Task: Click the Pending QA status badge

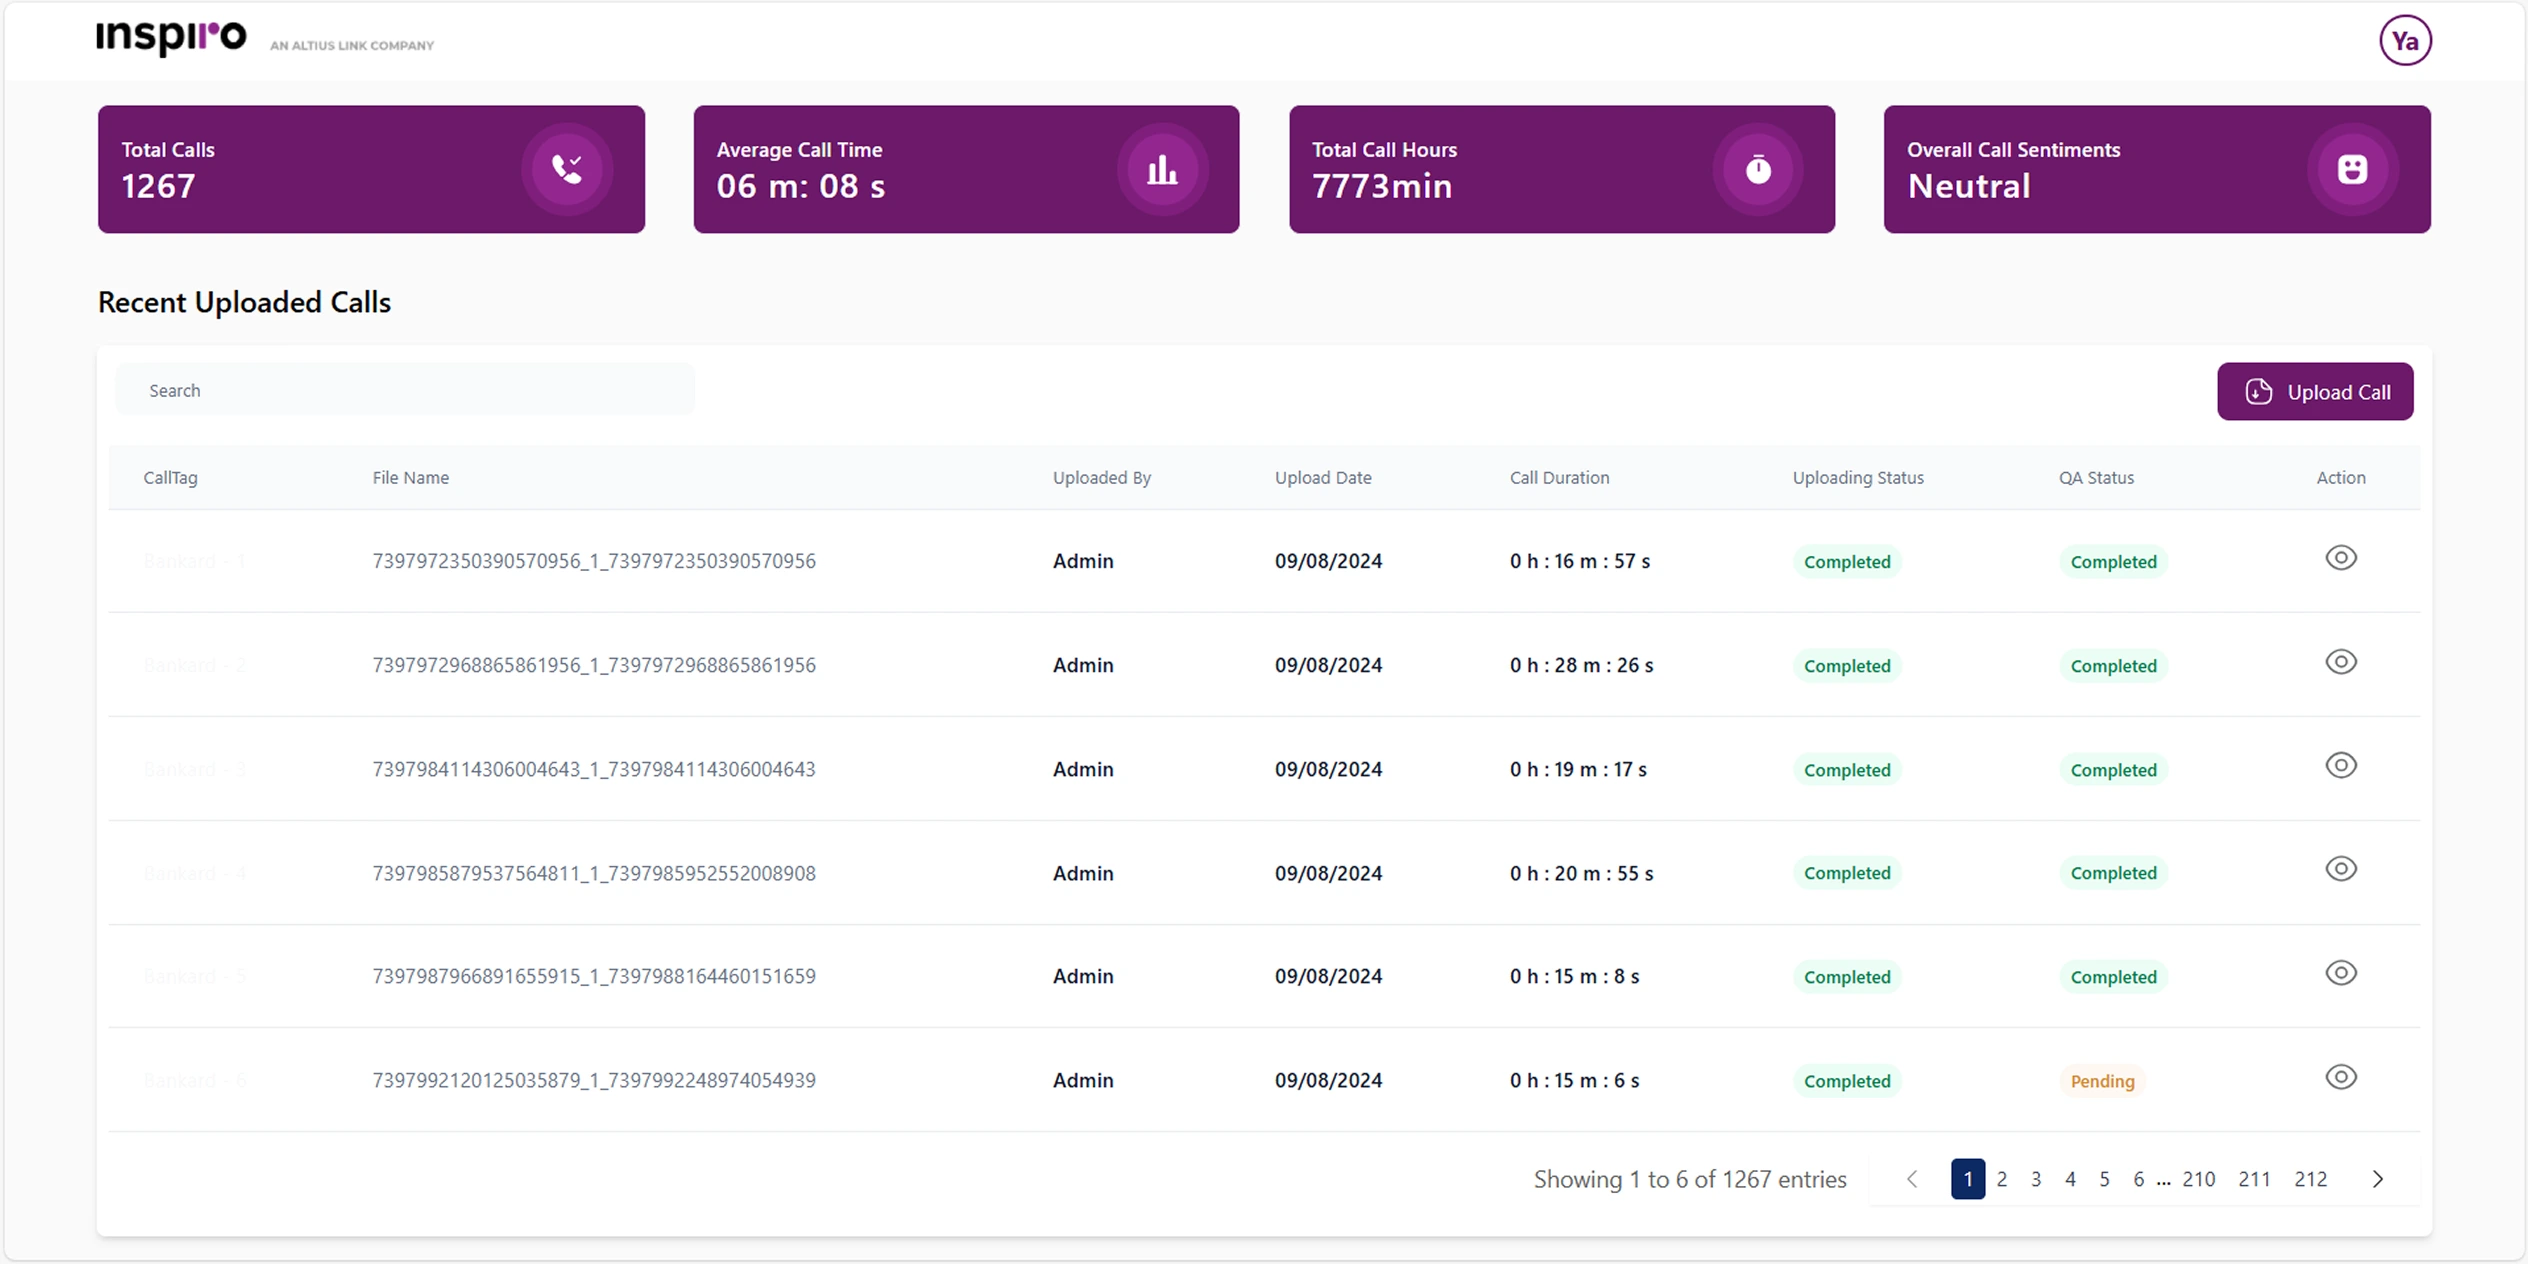Action: (x=2102, y=1081)
